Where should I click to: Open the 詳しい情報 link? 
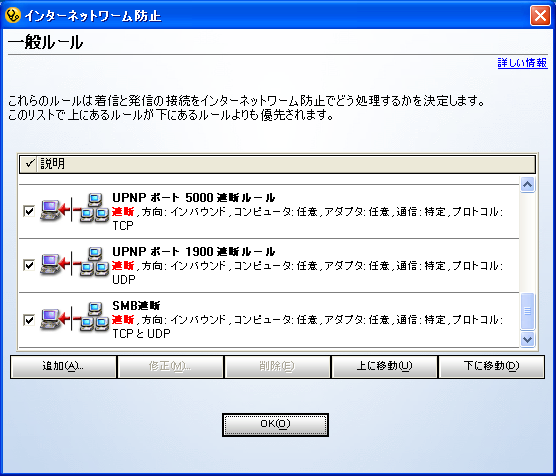[522, 63]
